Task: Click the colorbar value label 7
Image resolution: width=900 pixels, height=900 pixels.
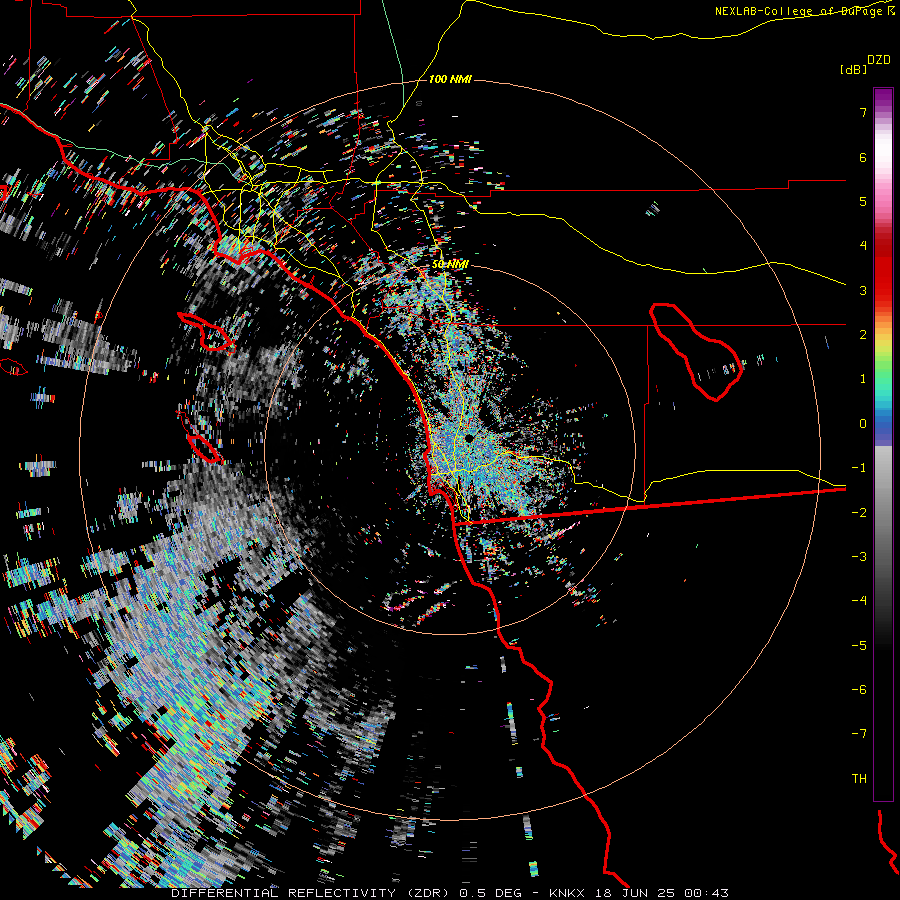Action: click(863, 112)
